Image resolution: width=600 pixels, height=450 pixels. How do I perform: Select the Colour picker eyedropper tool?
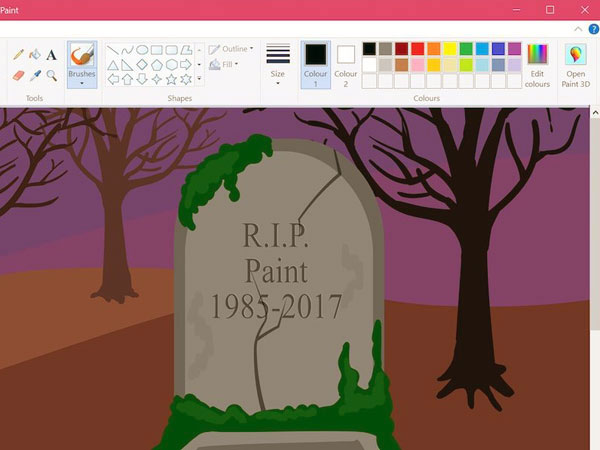(35, 75)
